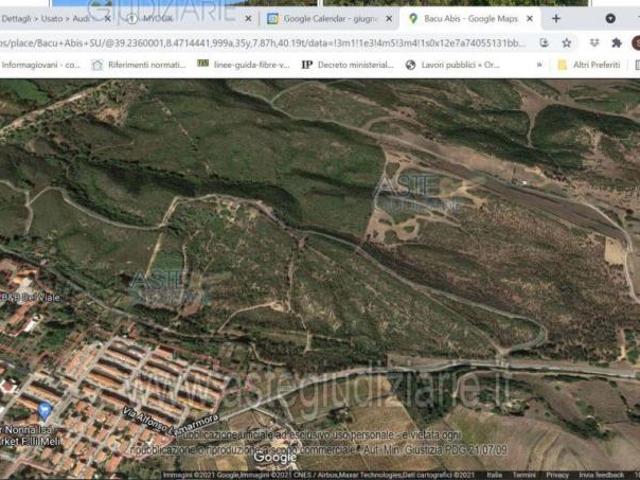Open the linee-guida-fibre bookmark
Image resolution: width=640 pixels, height=480 pixels.
(x=244, y=64)
